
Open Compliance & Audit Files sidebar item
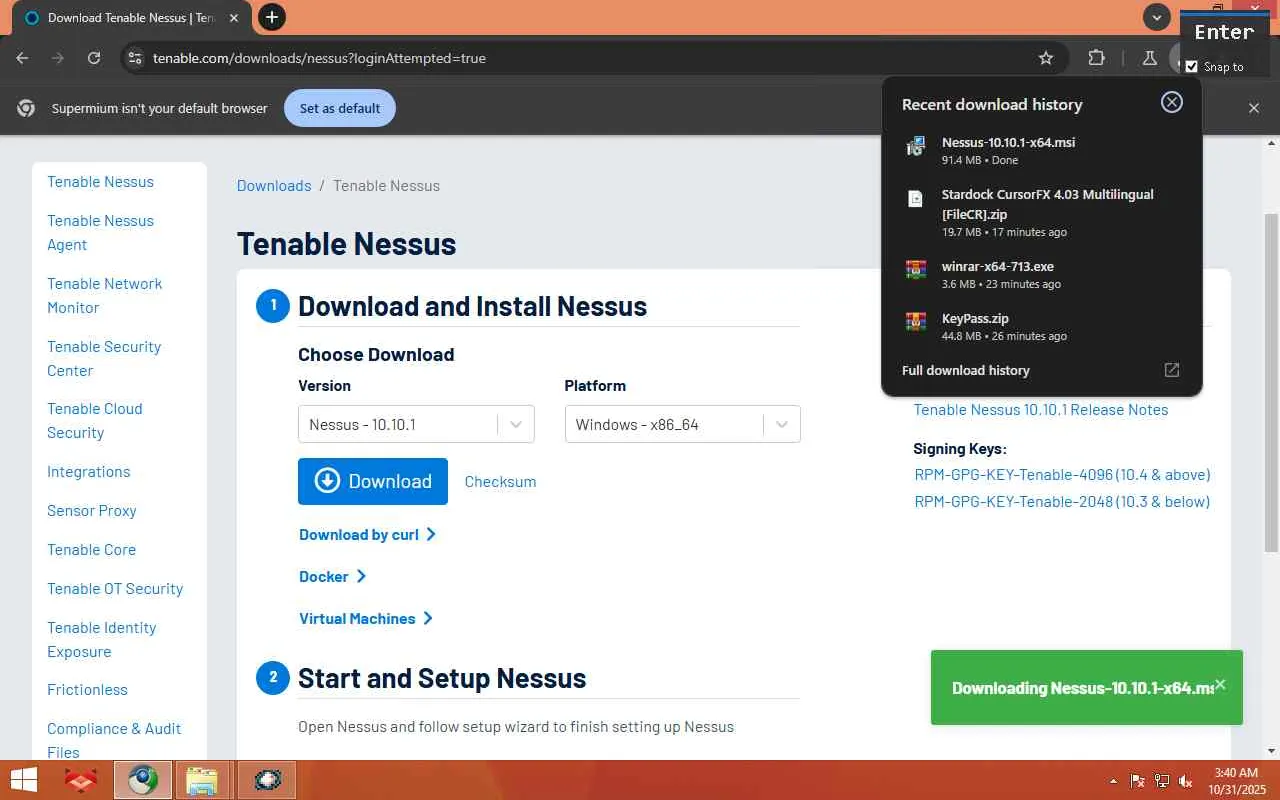pos(114,740)
